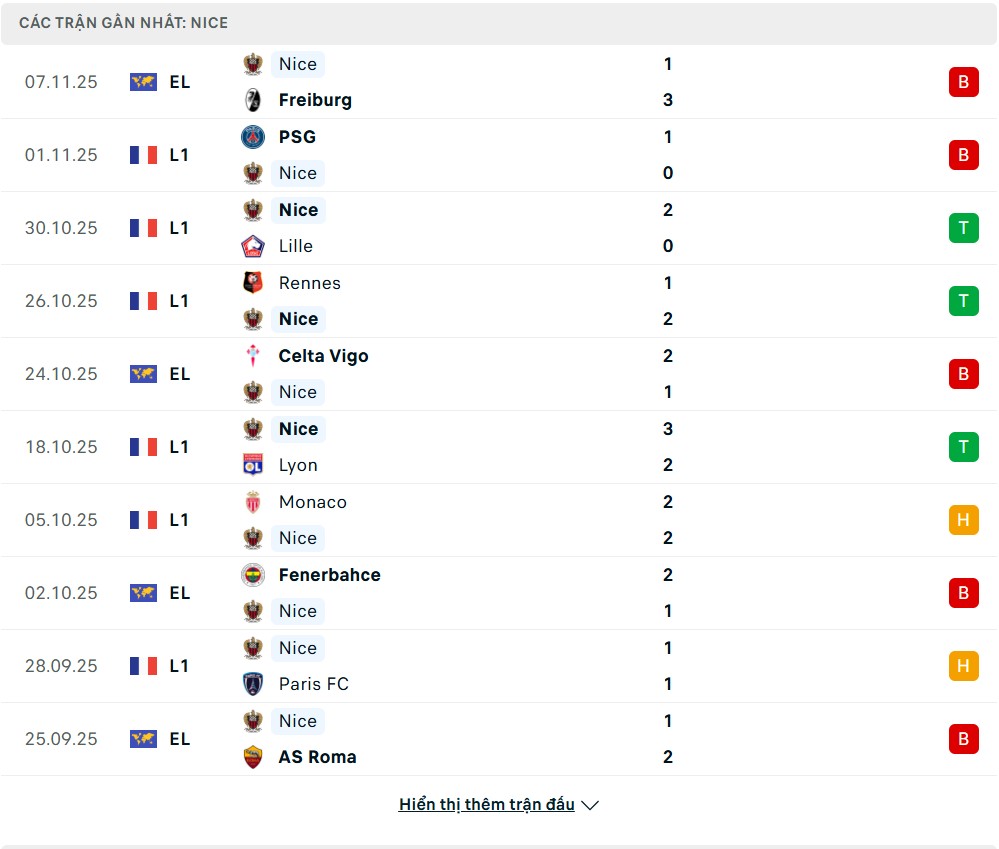The image size is (999, 849).
Task: Click the AS Roma crest icon
Action: coord(253,757)
